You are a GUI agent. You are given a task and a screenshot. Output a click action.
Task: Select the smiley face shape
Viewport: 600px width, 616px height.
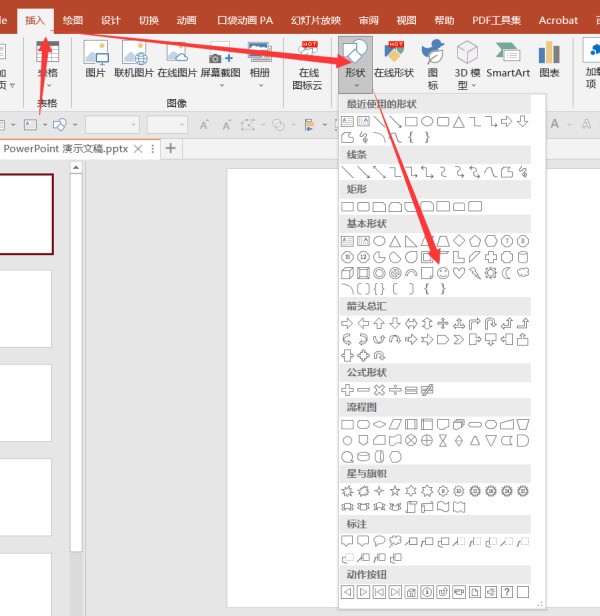[443, 272]
